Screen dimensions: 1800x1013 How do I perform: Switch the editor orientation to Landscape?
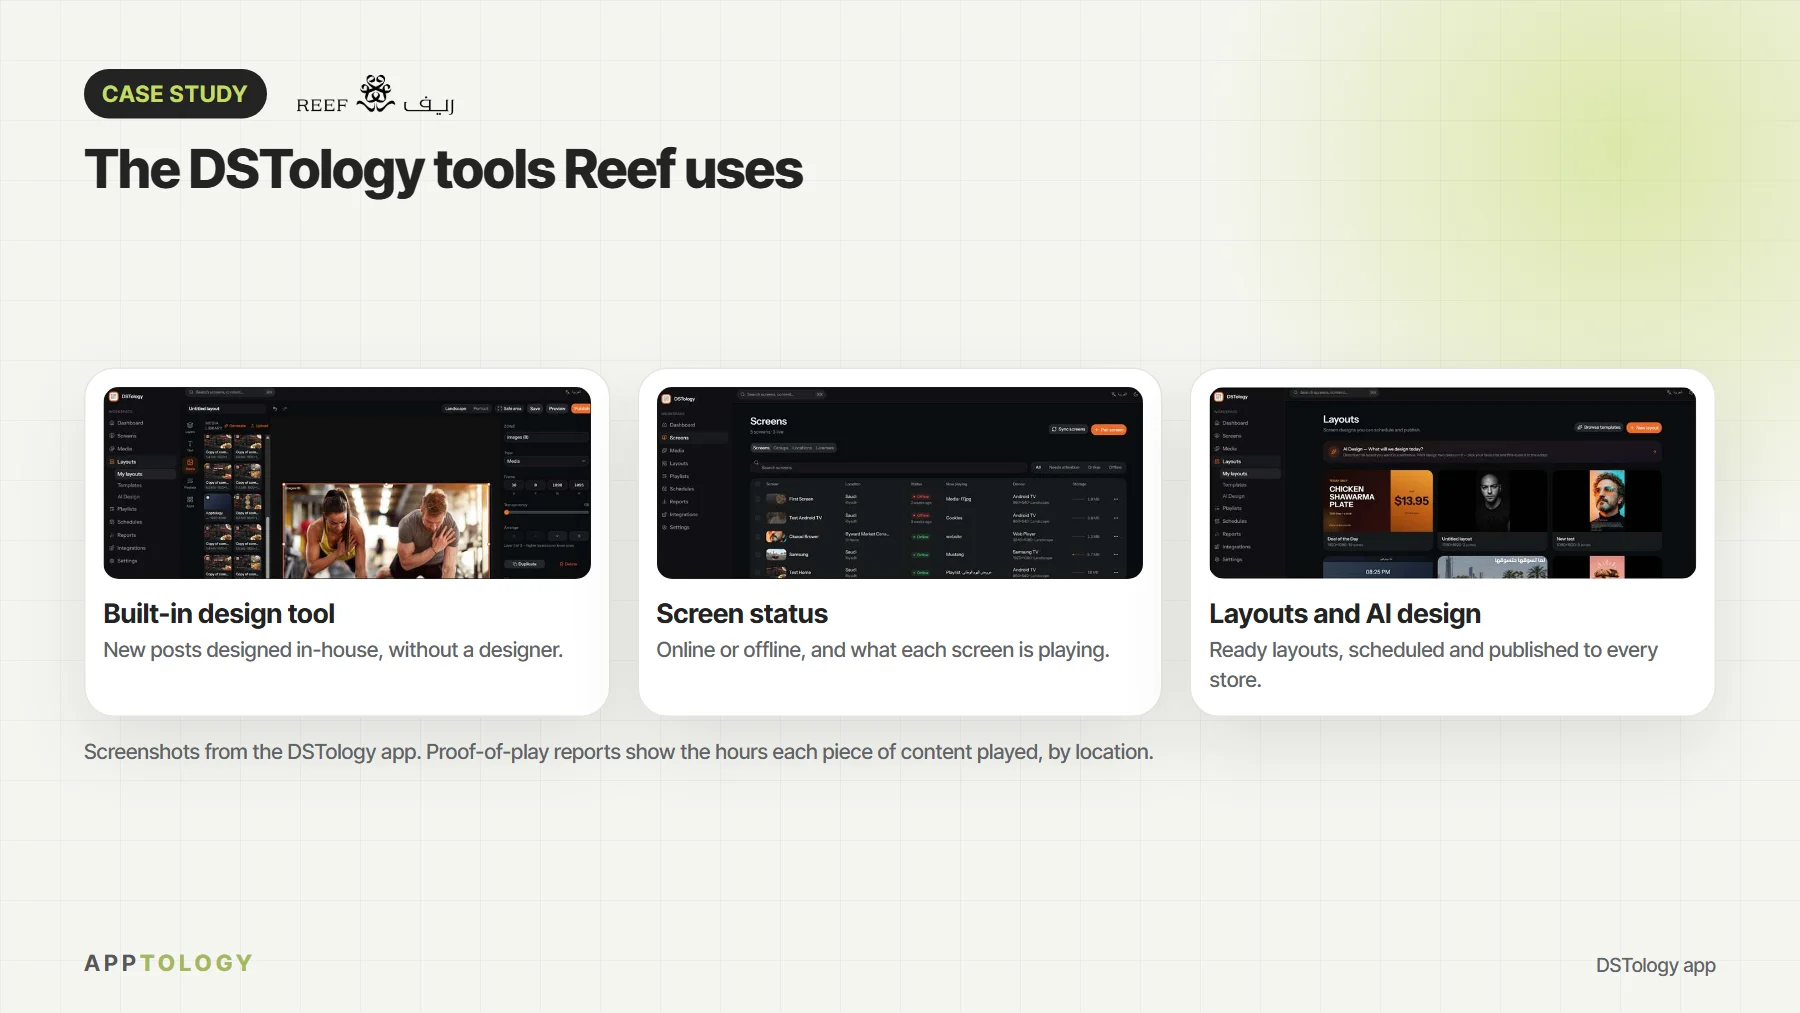click(456, 408)
